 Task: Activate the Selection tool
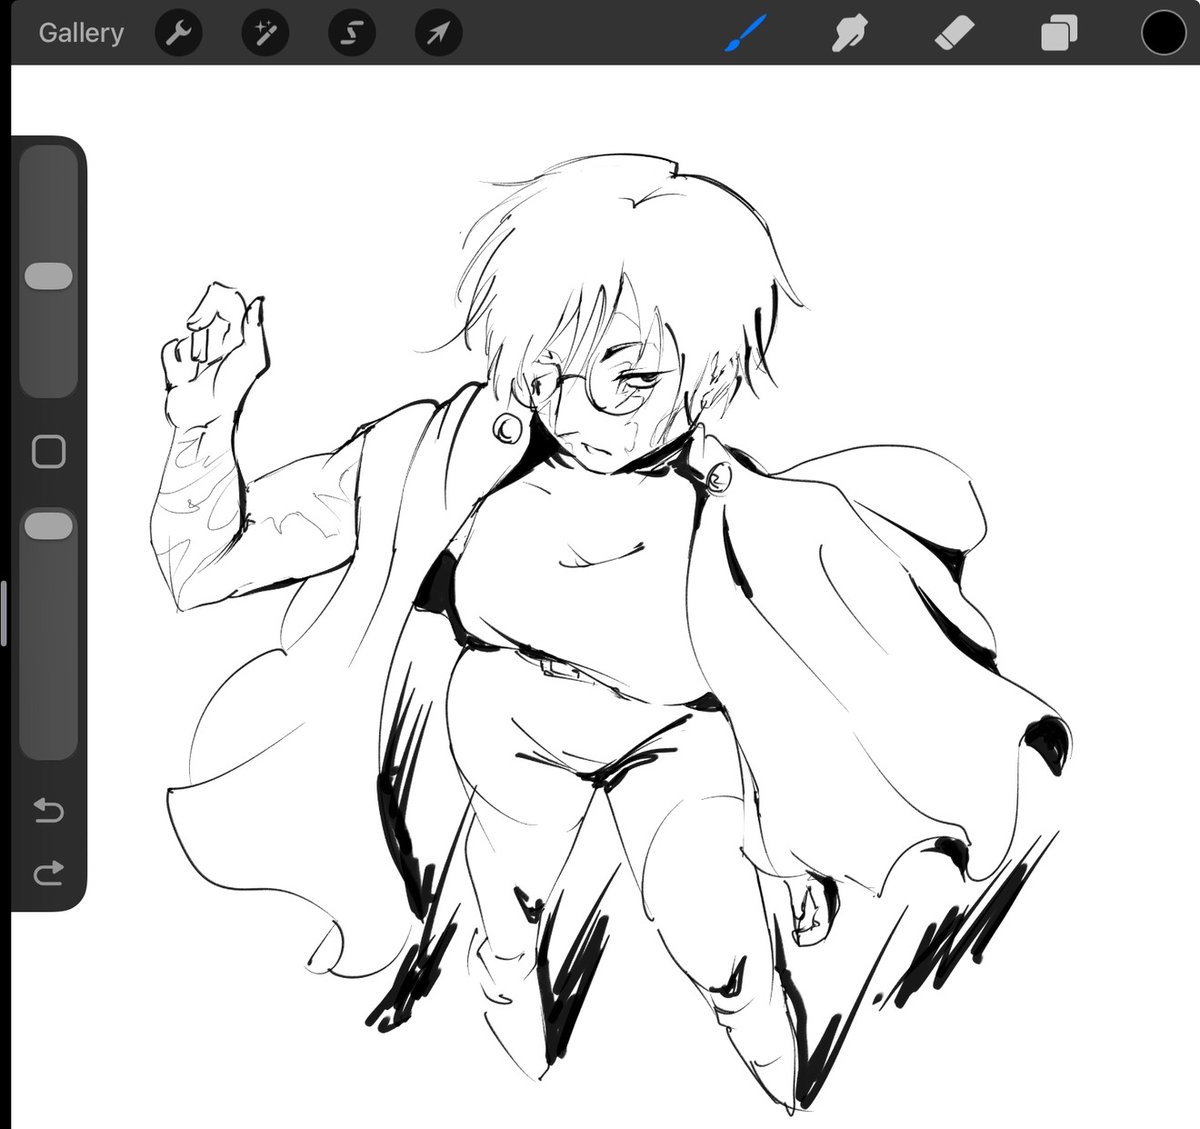pyautogui.click(x=352, y=34)
